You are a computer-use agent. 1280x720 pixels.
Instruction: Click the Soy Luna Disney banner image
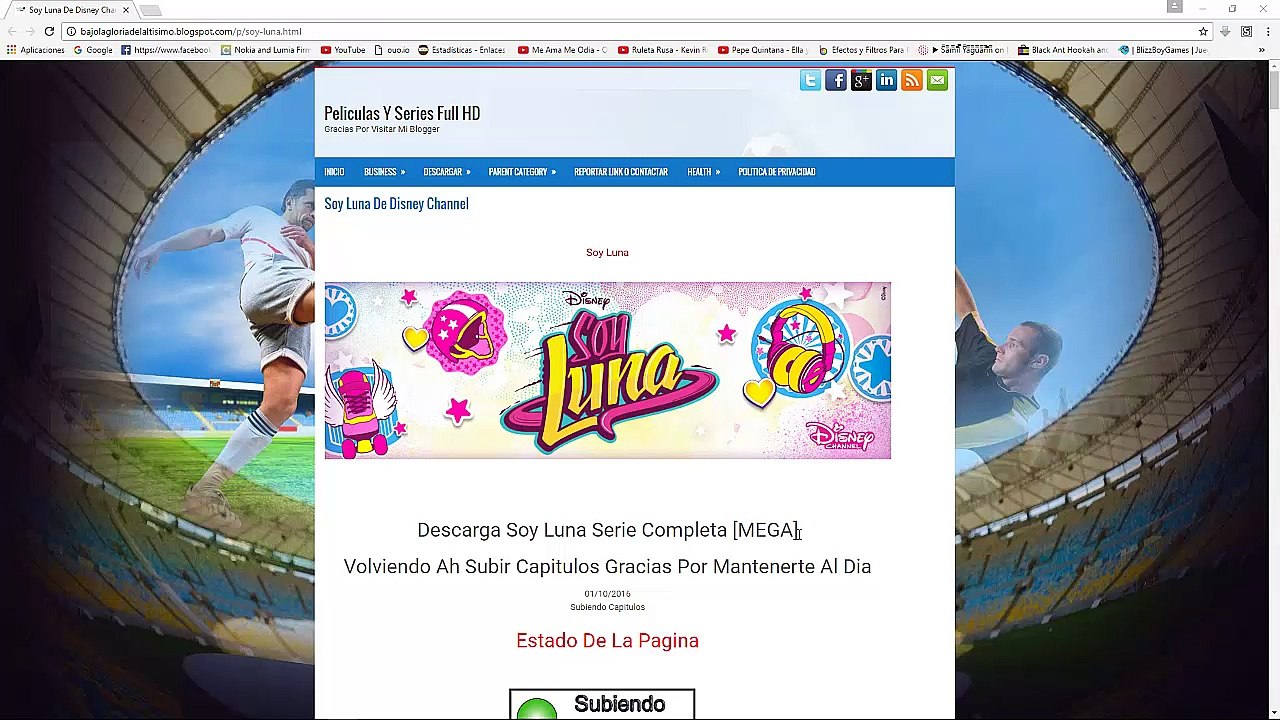(607, 370)
